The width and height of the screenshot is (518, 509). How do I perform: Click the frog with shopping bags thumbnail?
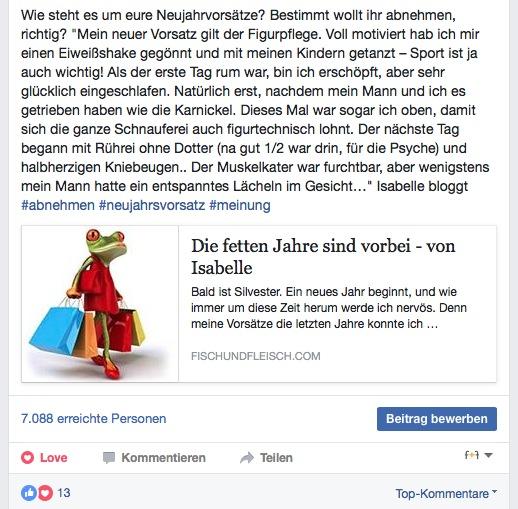click(100, 304)
